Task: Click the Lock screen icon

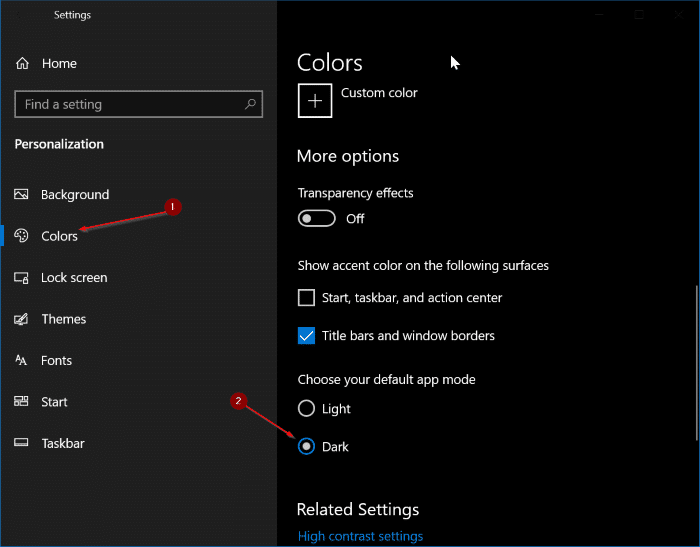Action: (x=22, y=278)
